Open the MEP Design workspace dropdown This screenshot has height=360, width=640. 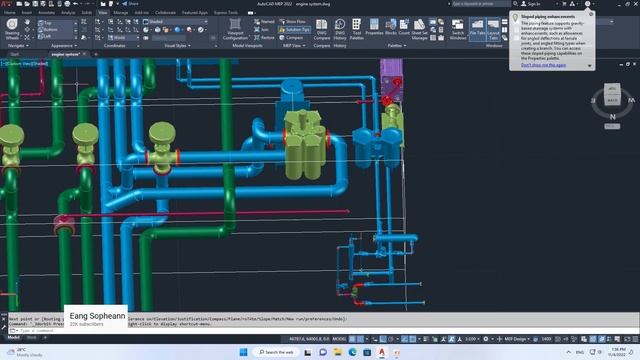pos(516,339)
